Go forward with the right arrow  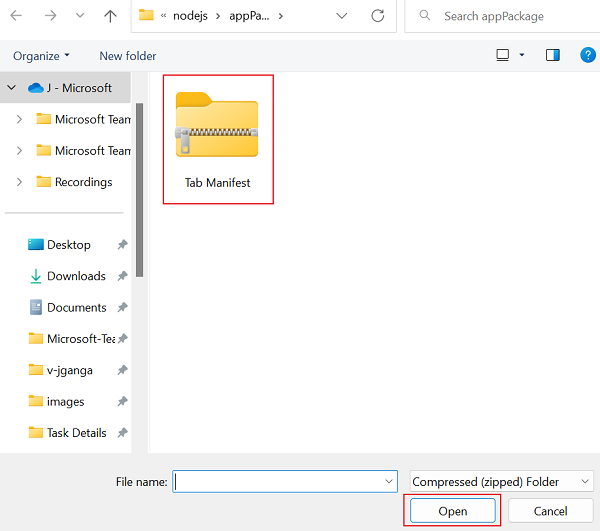point(51,16)
